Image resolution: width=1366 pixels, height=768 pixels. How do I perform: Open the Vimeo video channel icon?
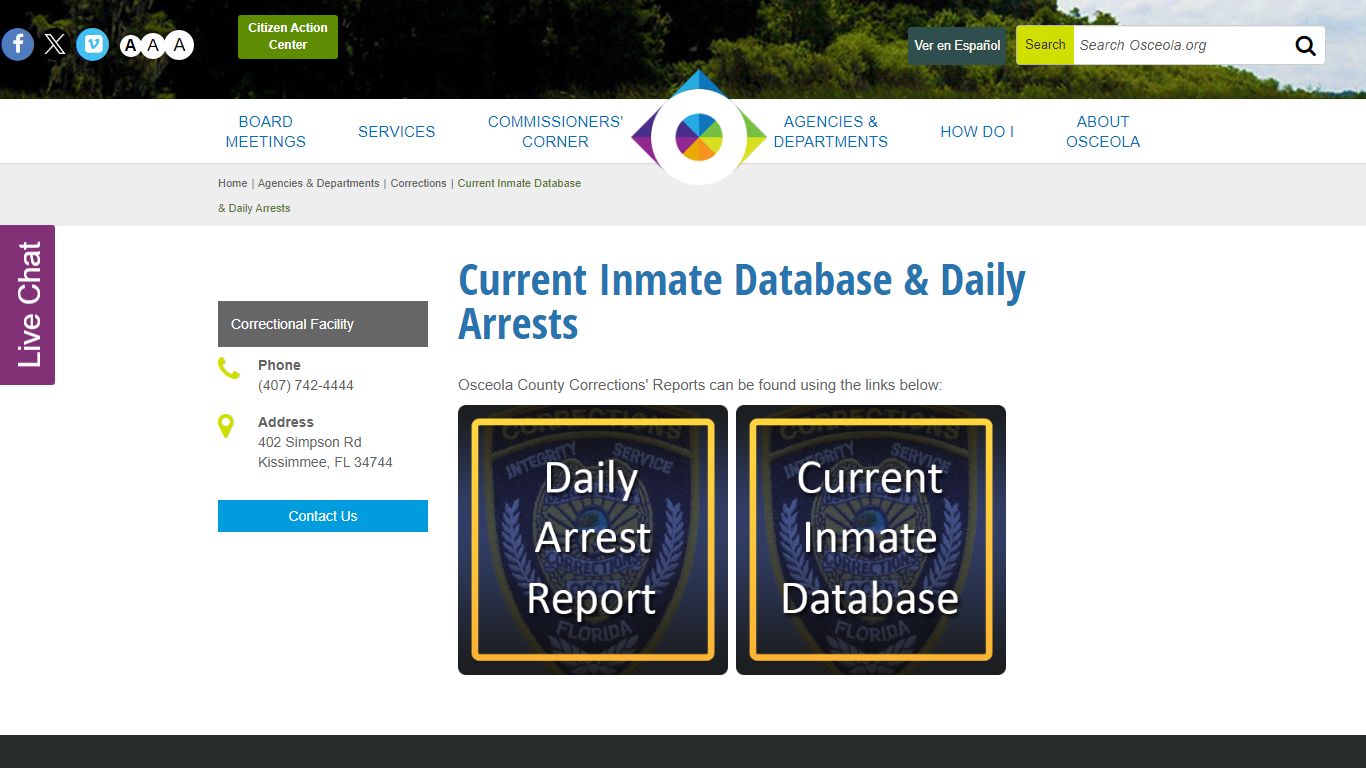click(92, 44)
